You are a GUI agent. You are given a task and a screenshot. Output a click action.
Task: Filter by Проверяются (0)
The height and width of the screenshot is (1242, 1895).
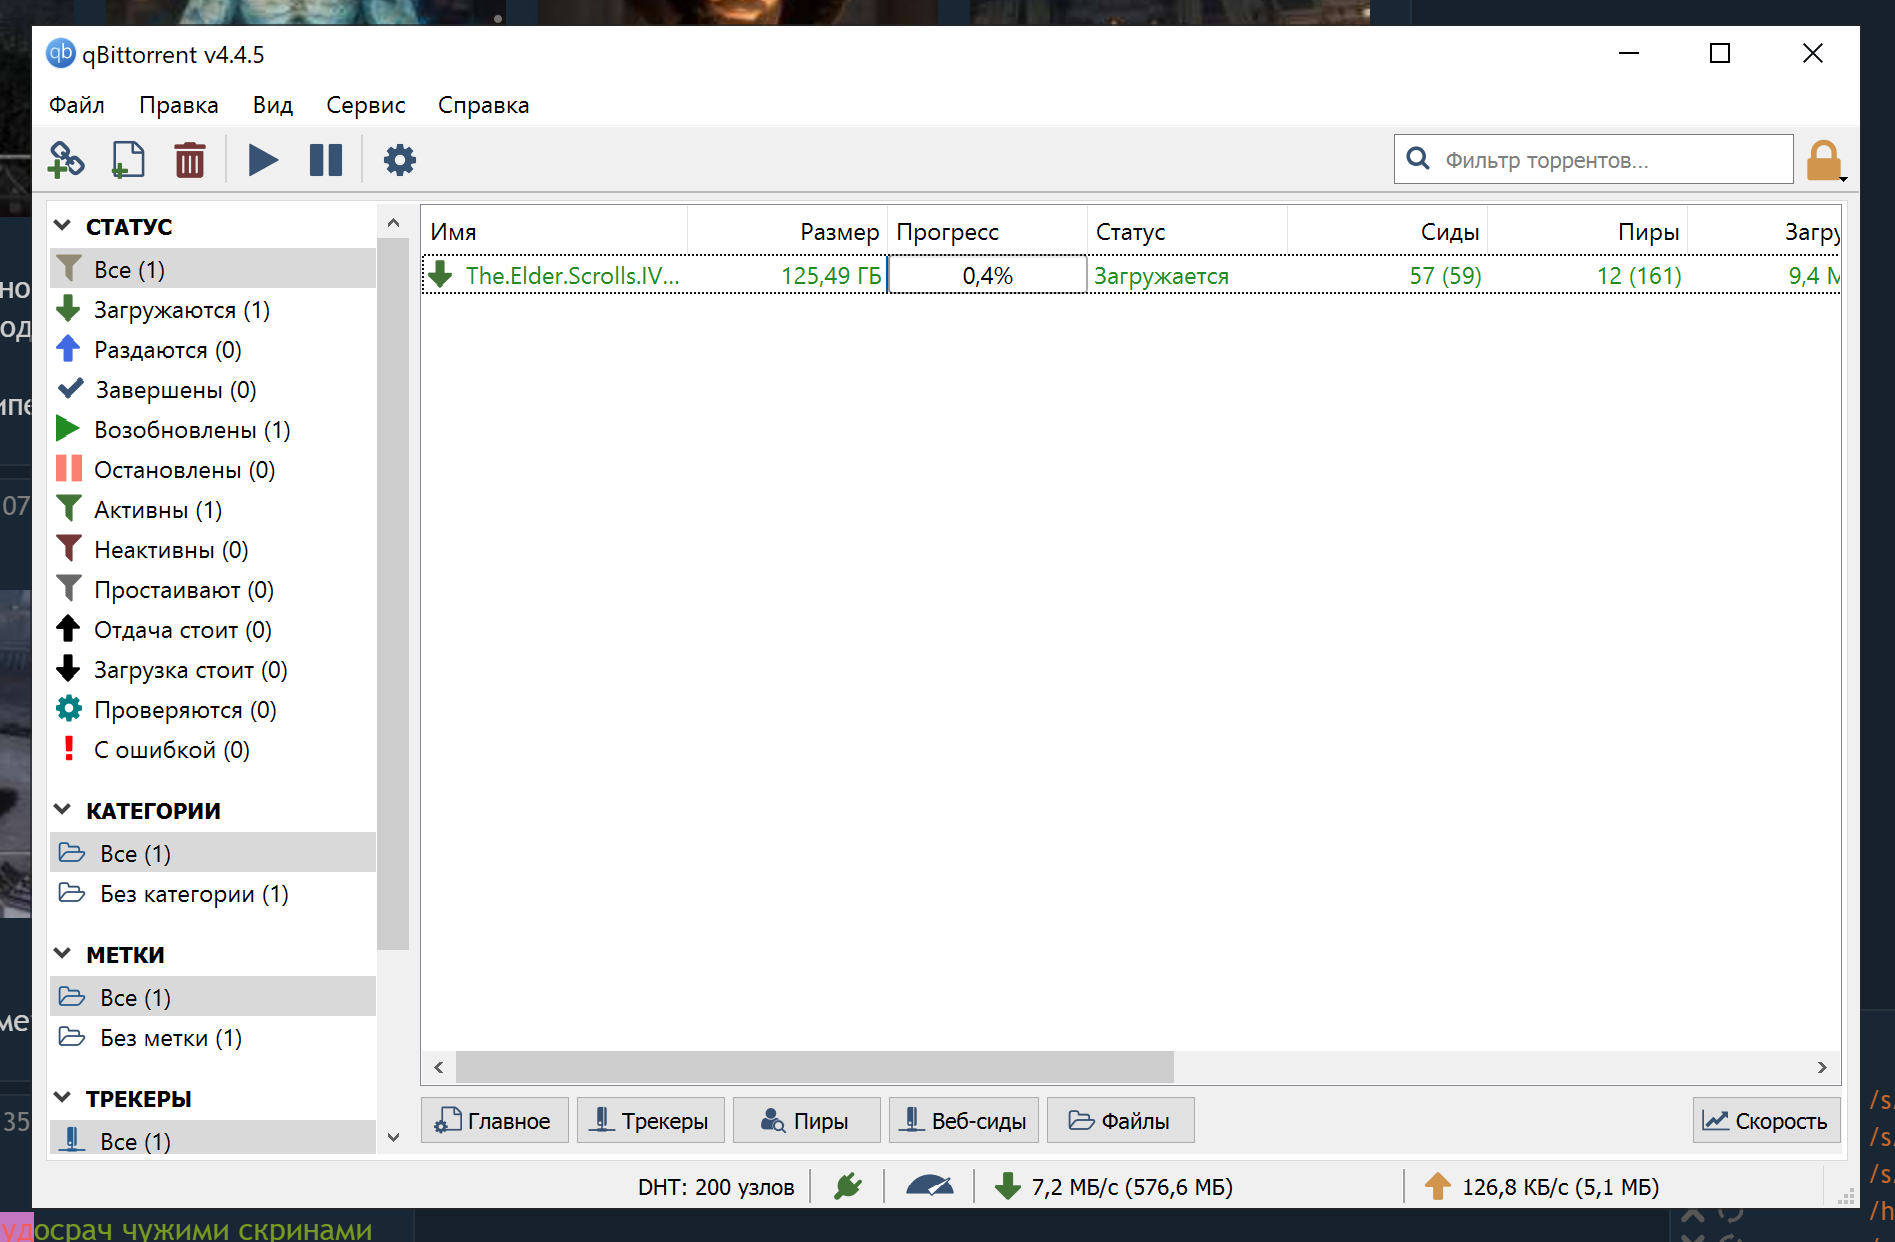pos(213,710)
